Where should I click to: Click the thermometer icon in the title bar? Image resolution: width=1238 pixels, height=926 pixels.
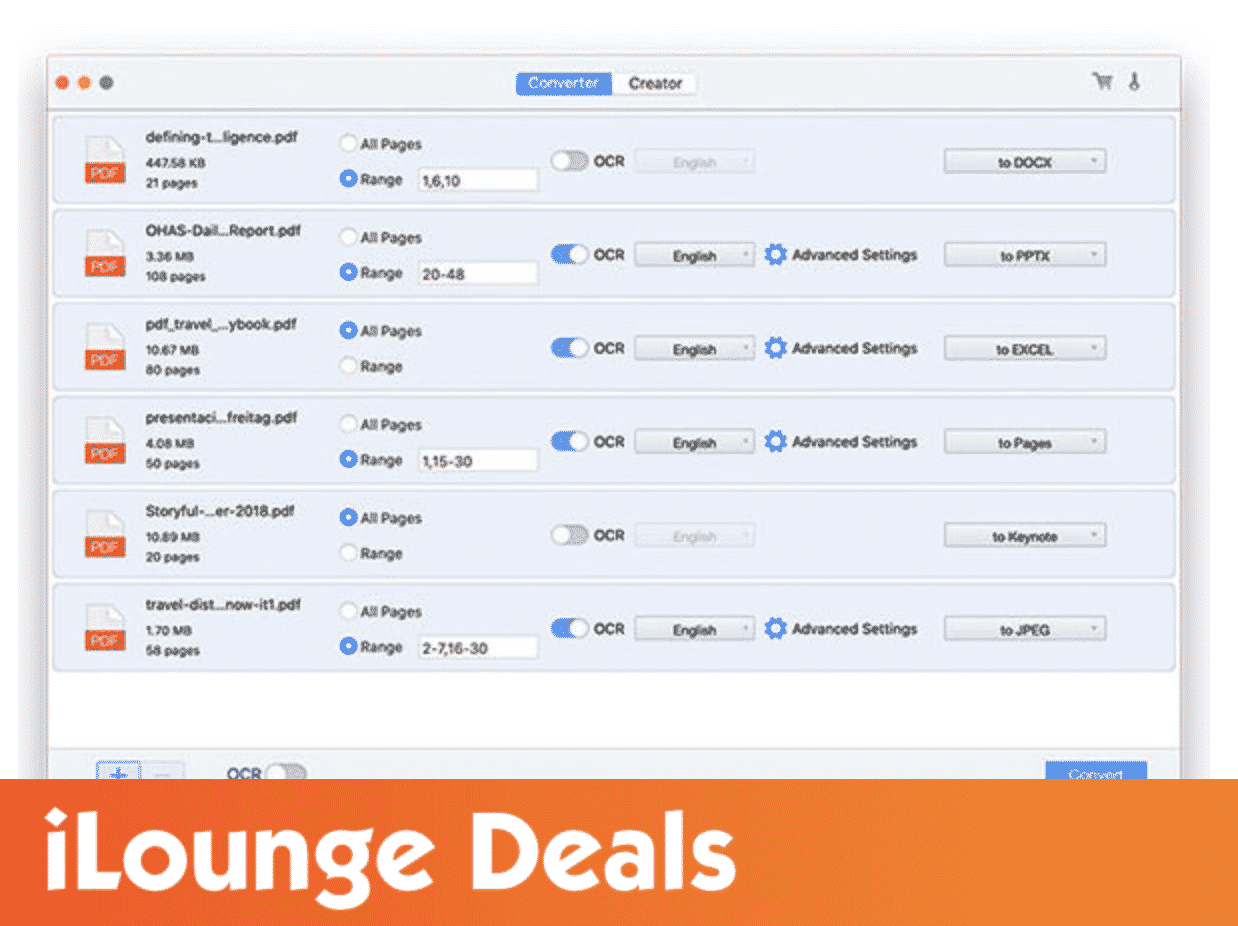1134,83
